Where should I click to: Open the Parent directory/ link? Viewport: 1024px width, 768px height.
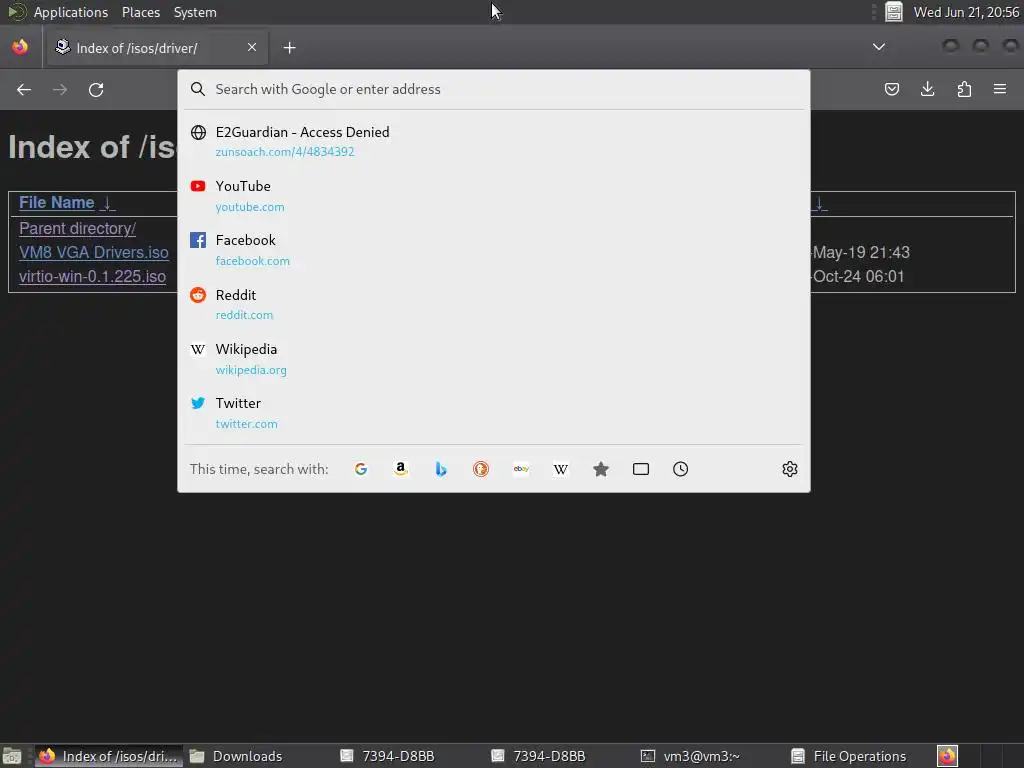point(78,229)
